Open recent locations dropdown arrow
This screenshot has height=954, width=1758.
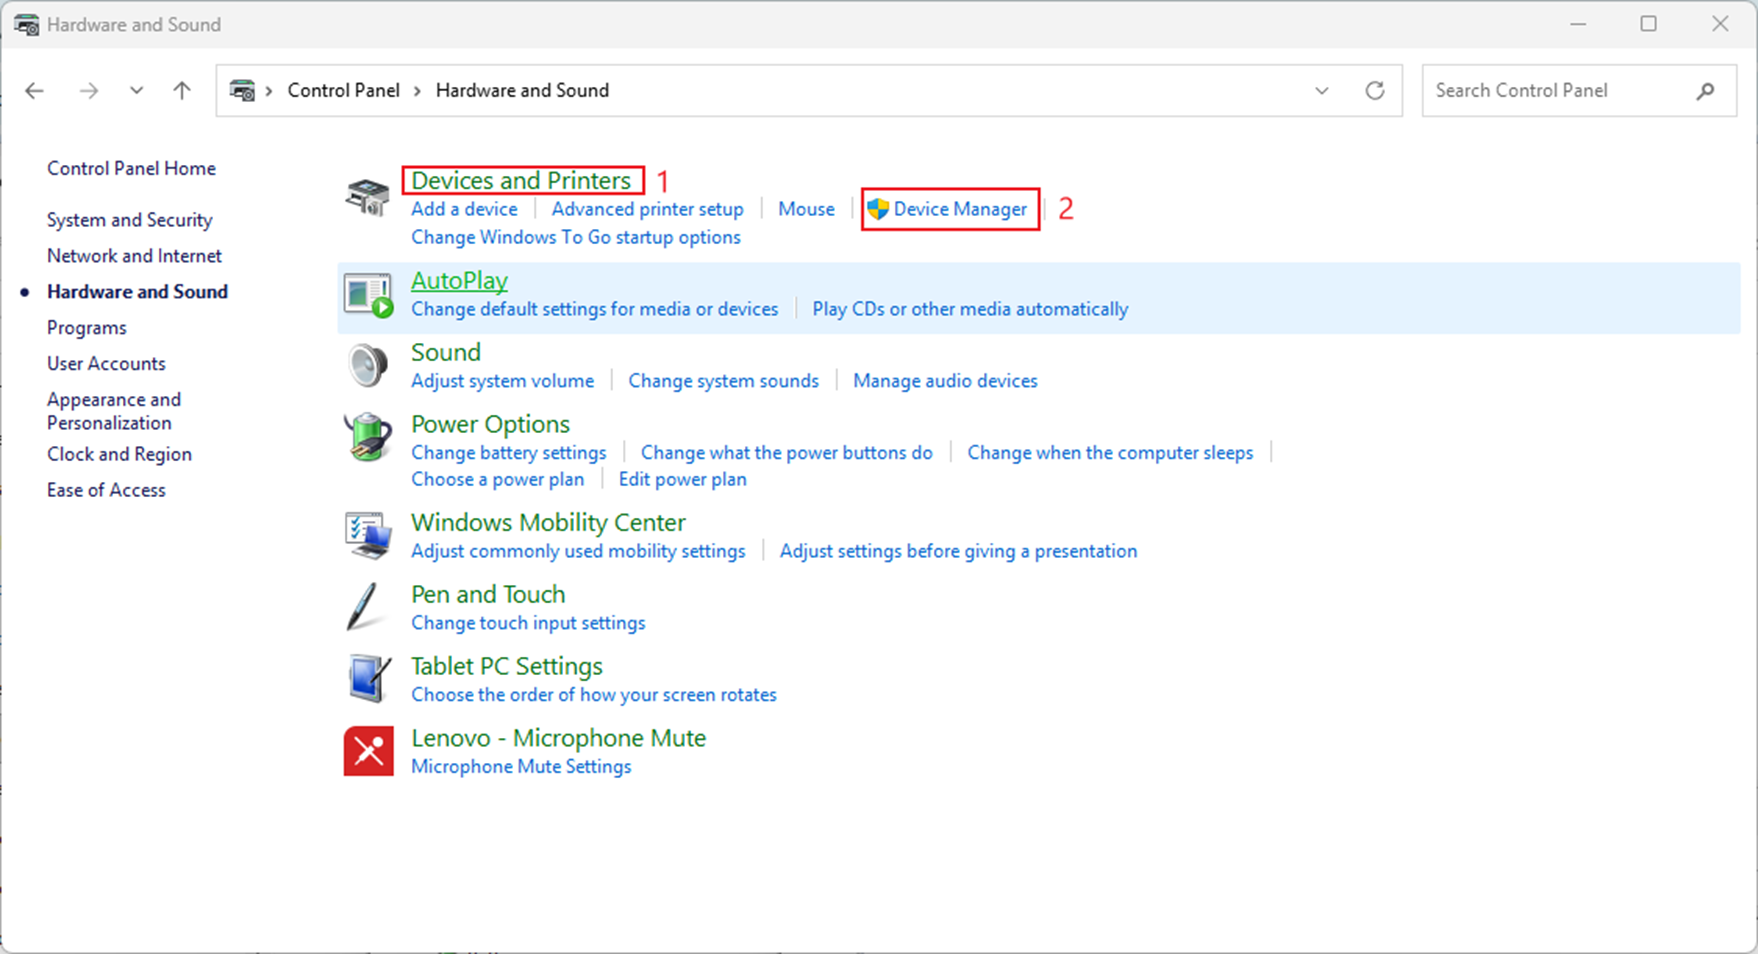tap(136, 91)
